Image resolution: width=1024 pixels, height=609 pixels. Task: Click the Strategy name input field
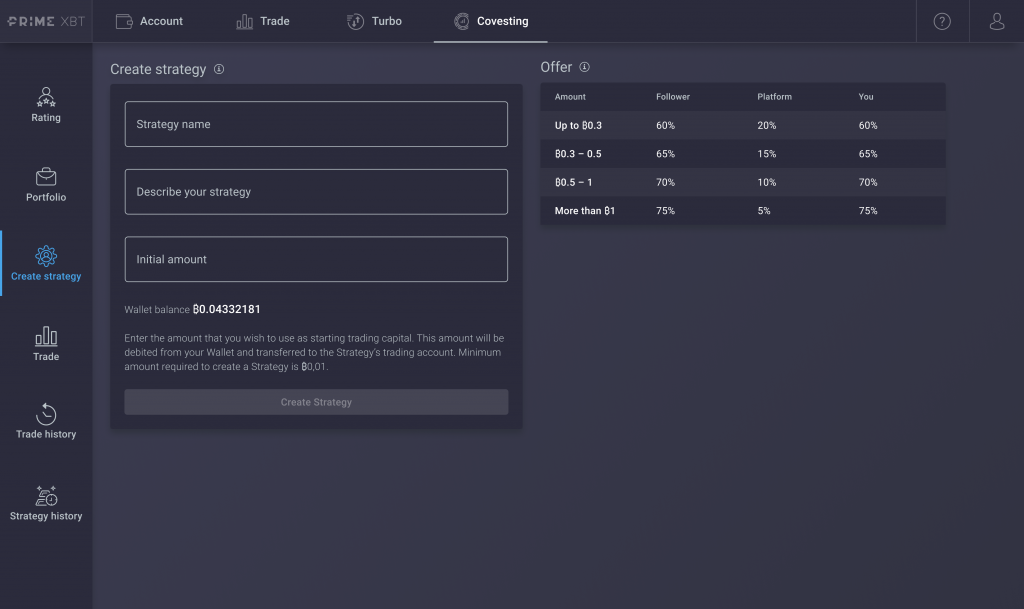point(316,123)
